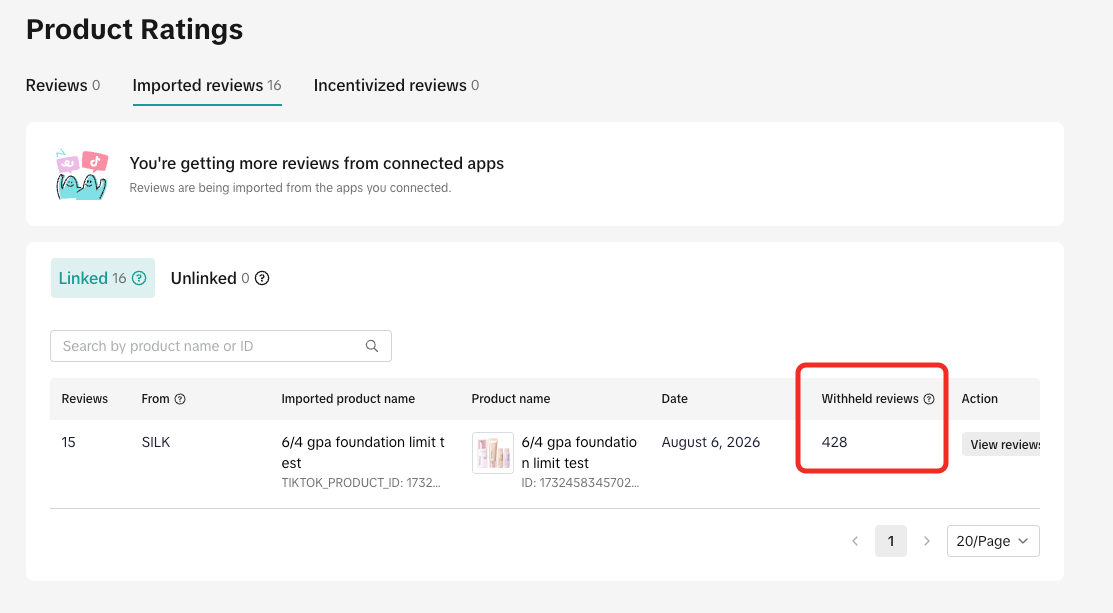Click the connected apps illustration

click(82, 175)
